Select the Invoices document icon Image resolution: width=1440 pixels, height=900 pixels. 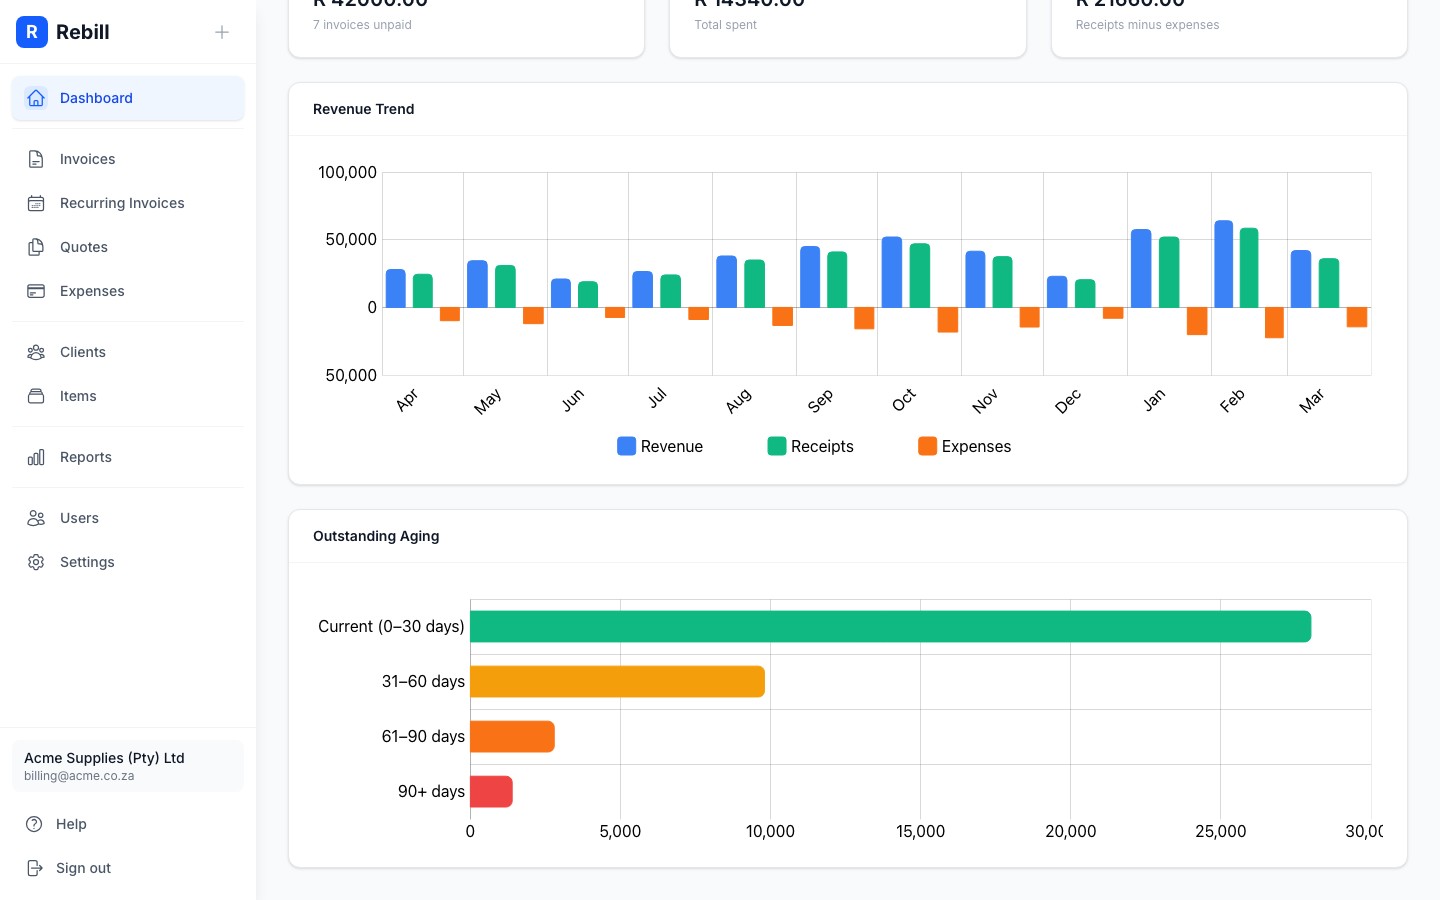[x=36, y=159]
